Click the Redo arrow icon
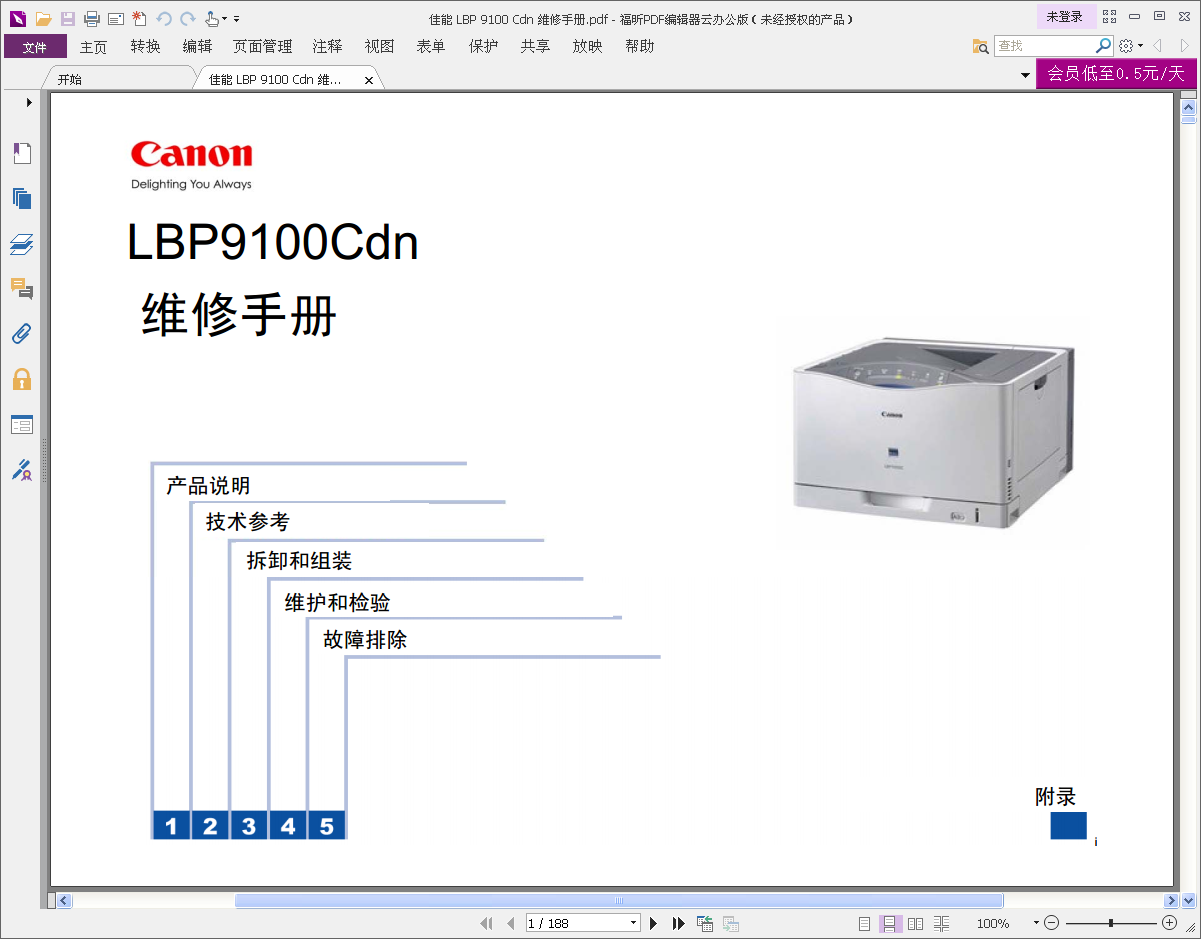This screenshot has height=939, width=1201. pos(187,18)
